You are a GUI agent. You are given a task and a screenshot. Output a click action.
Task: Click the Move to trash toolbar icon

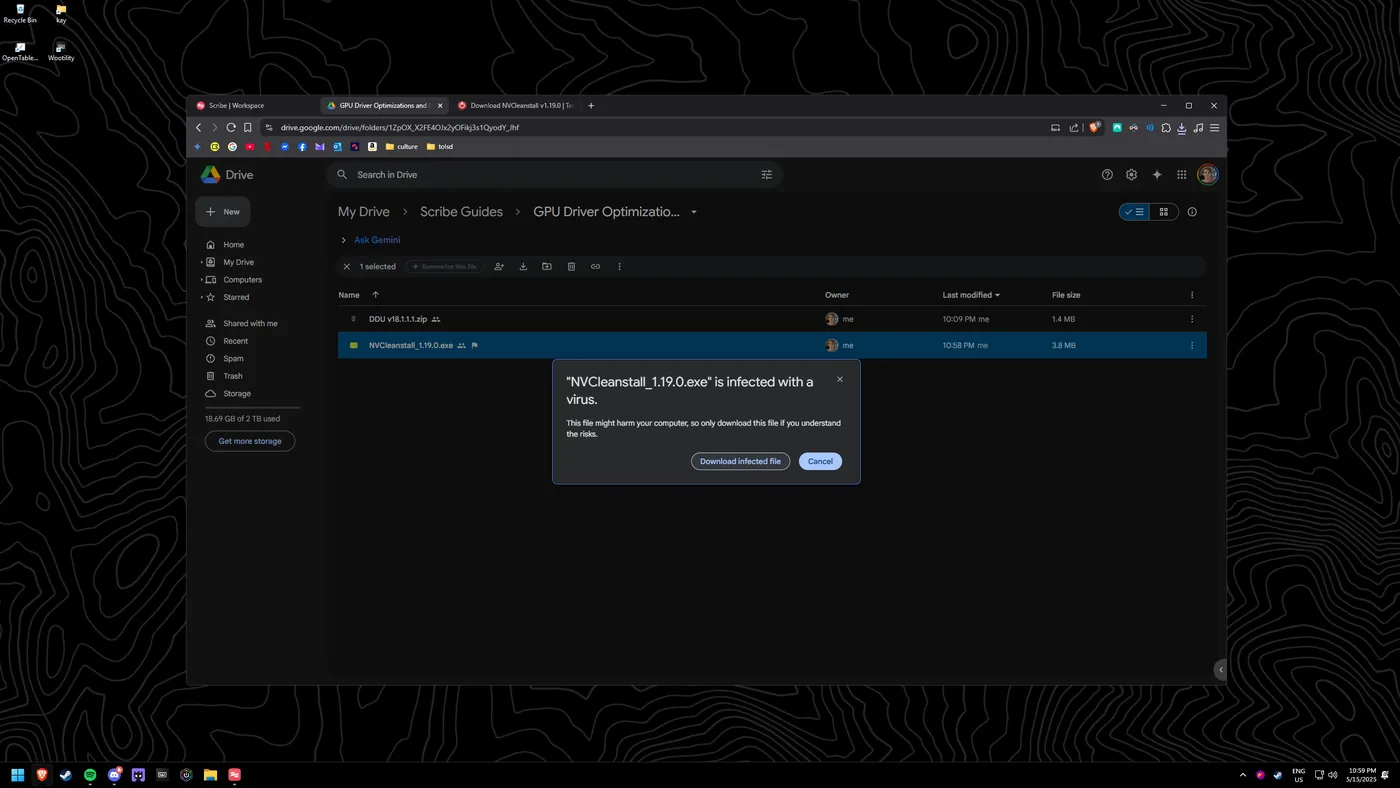[571, 267]
